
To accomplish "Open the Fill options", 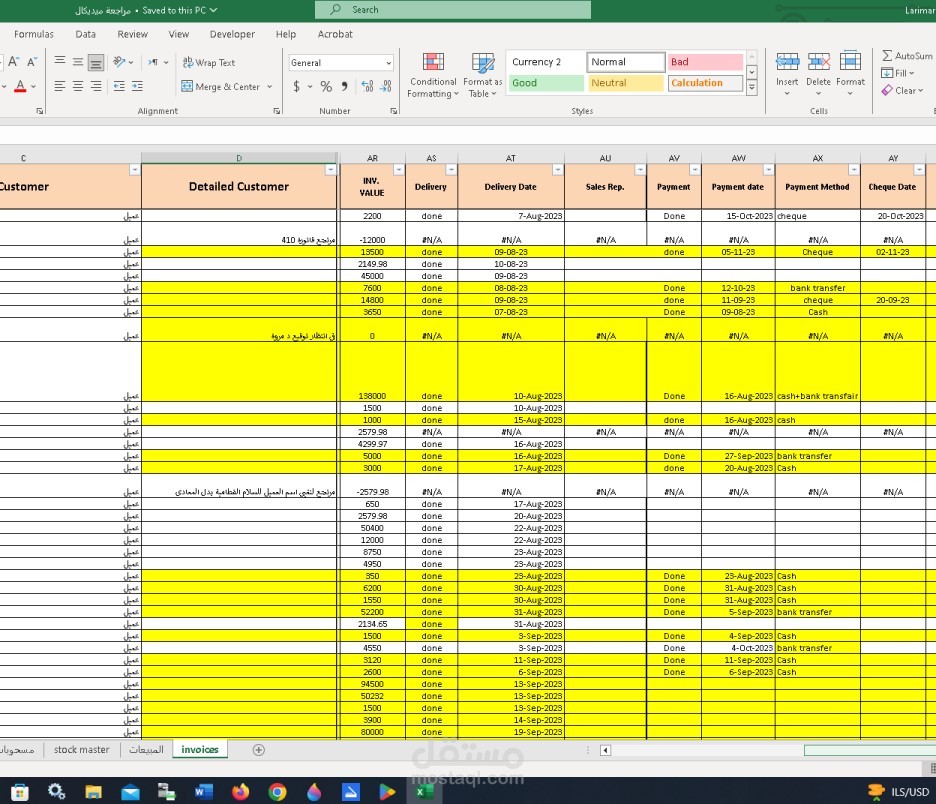I will click(x=898, y=73).
